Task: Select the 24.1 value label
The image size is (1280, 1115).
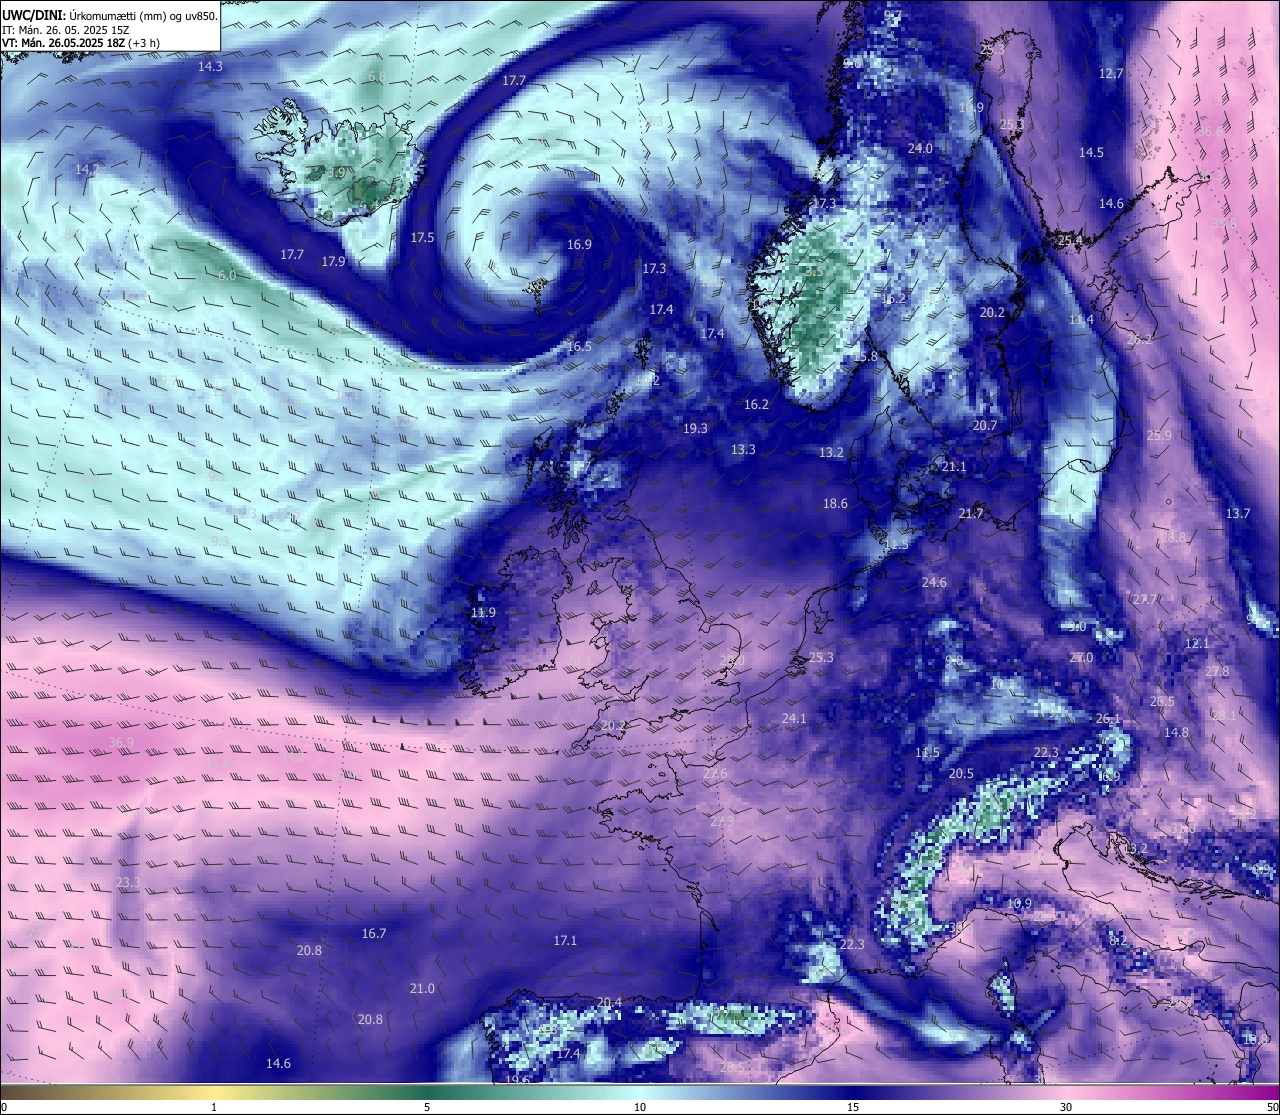Action: [794, 718]
